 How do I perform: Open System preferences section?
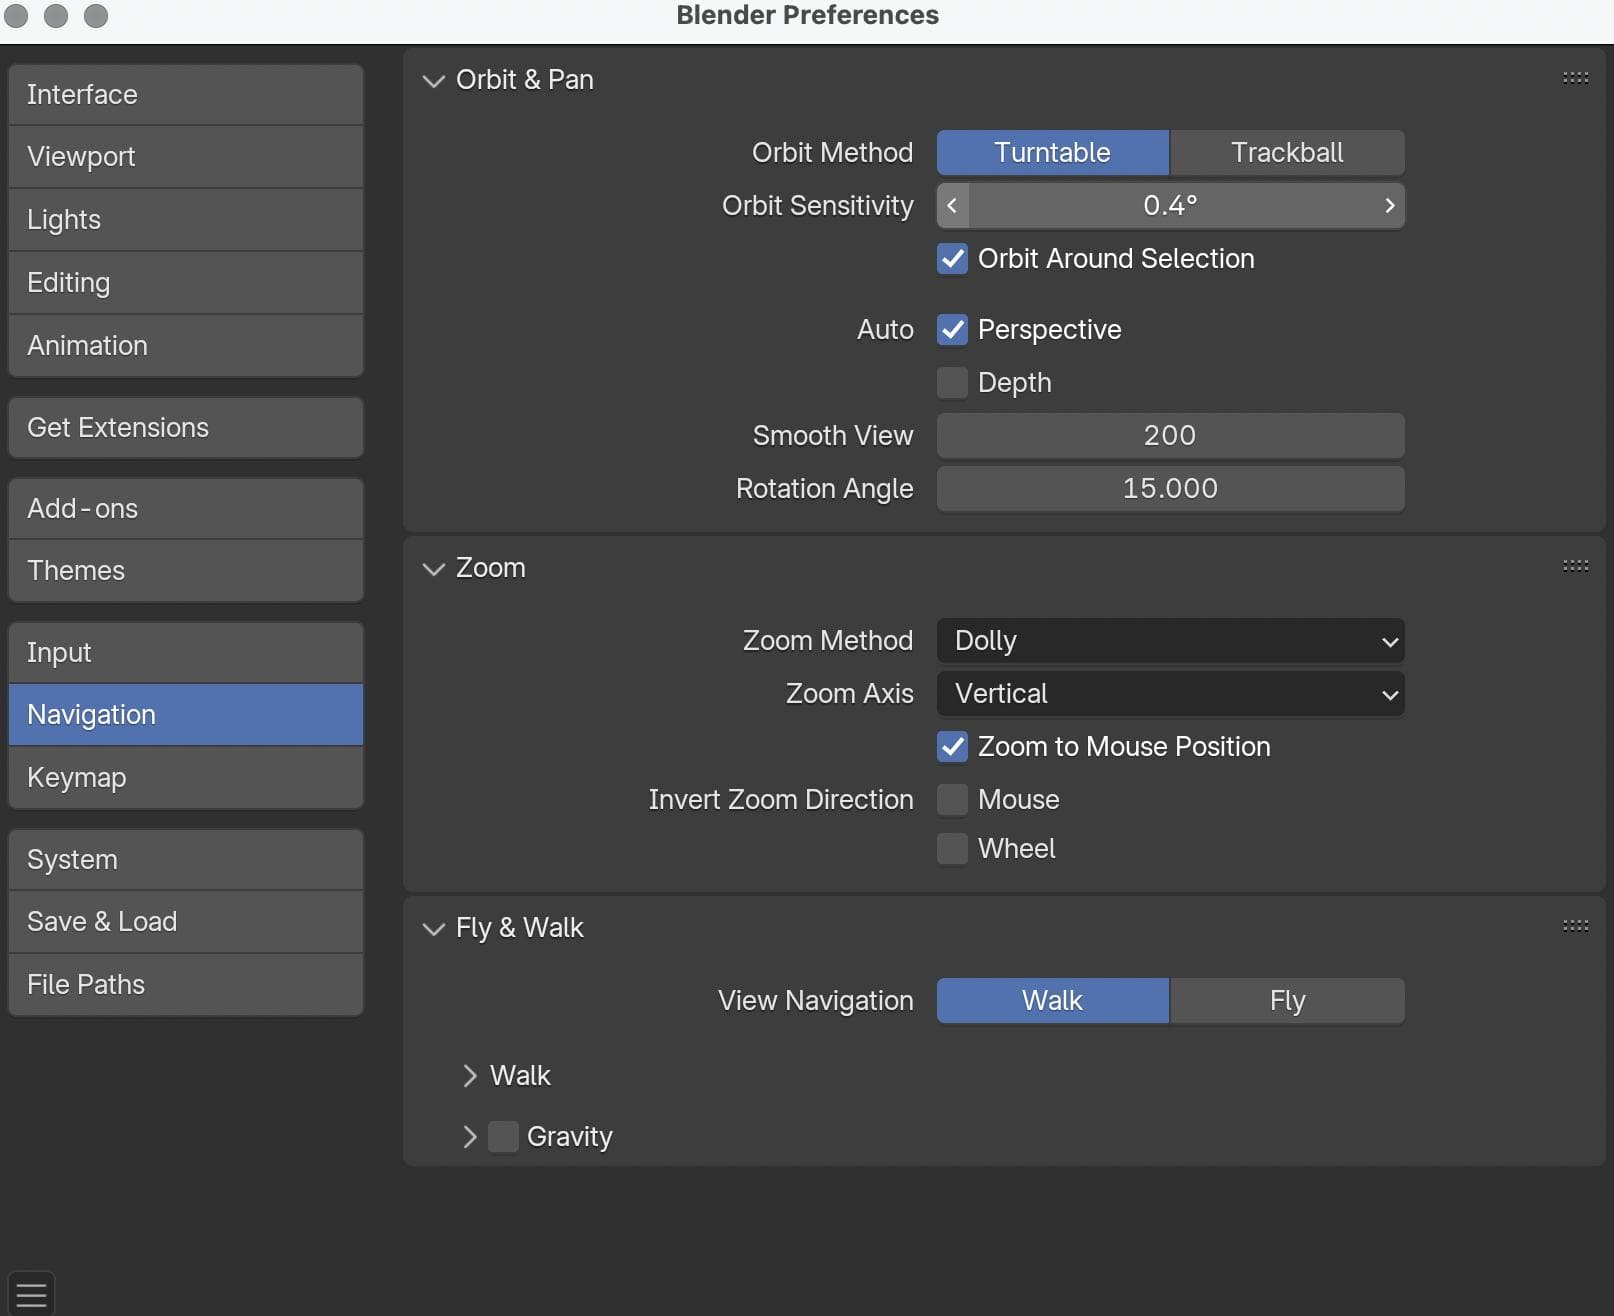[x=186, y=860]
